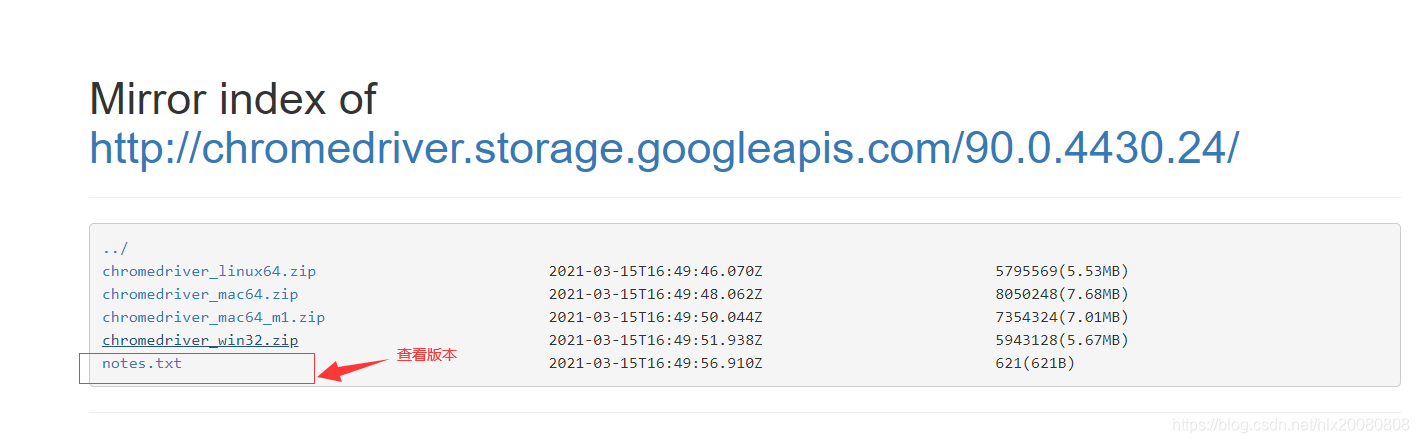Click the 7354324(7.01MB) file size
Image resolution: width=1419 pixels, height=443 pixels.
click(1061, 317)
